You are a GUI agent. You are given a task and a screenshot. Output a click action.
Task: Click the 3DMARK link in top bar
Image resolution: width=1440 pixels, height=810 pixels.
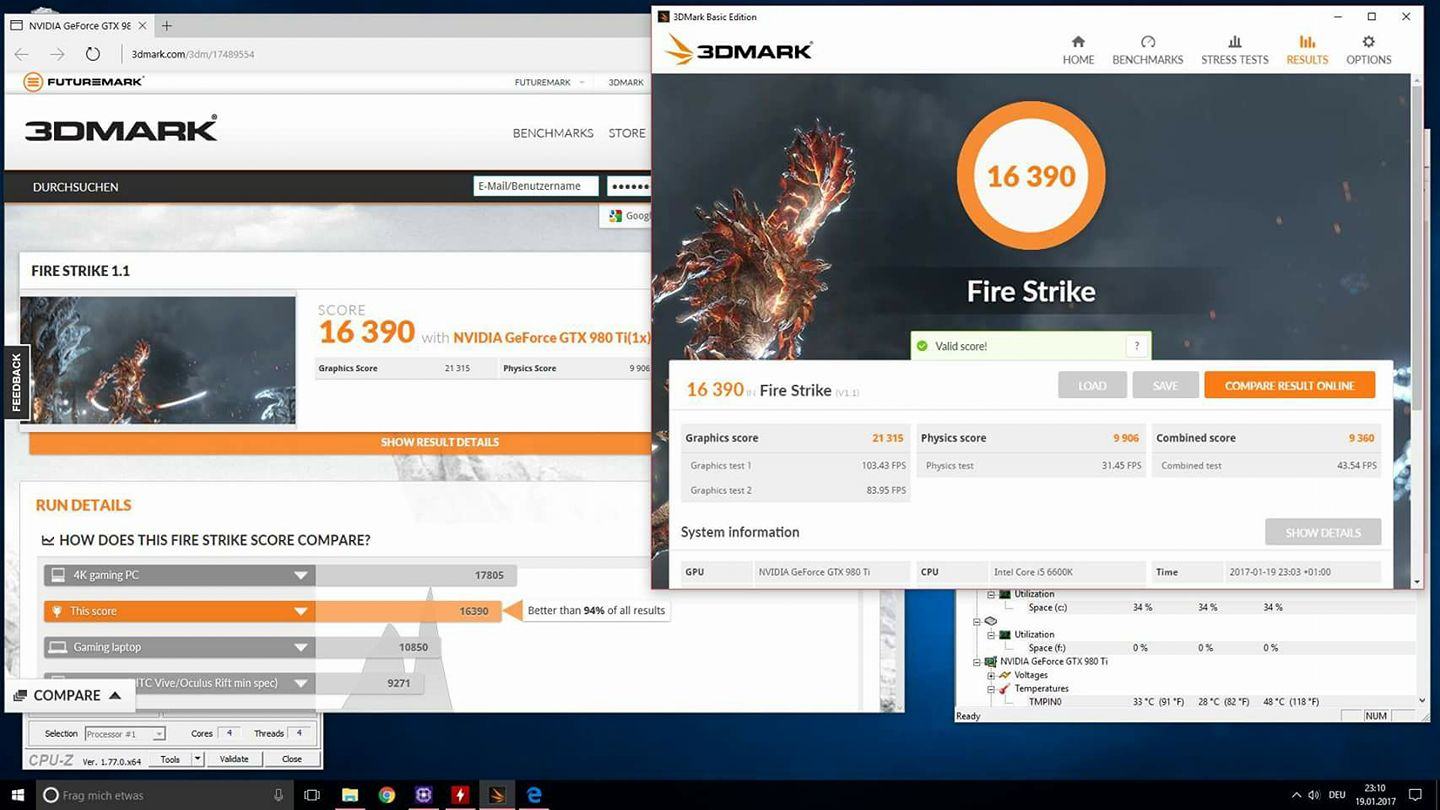pyautogui.click(x=626, y=82)
